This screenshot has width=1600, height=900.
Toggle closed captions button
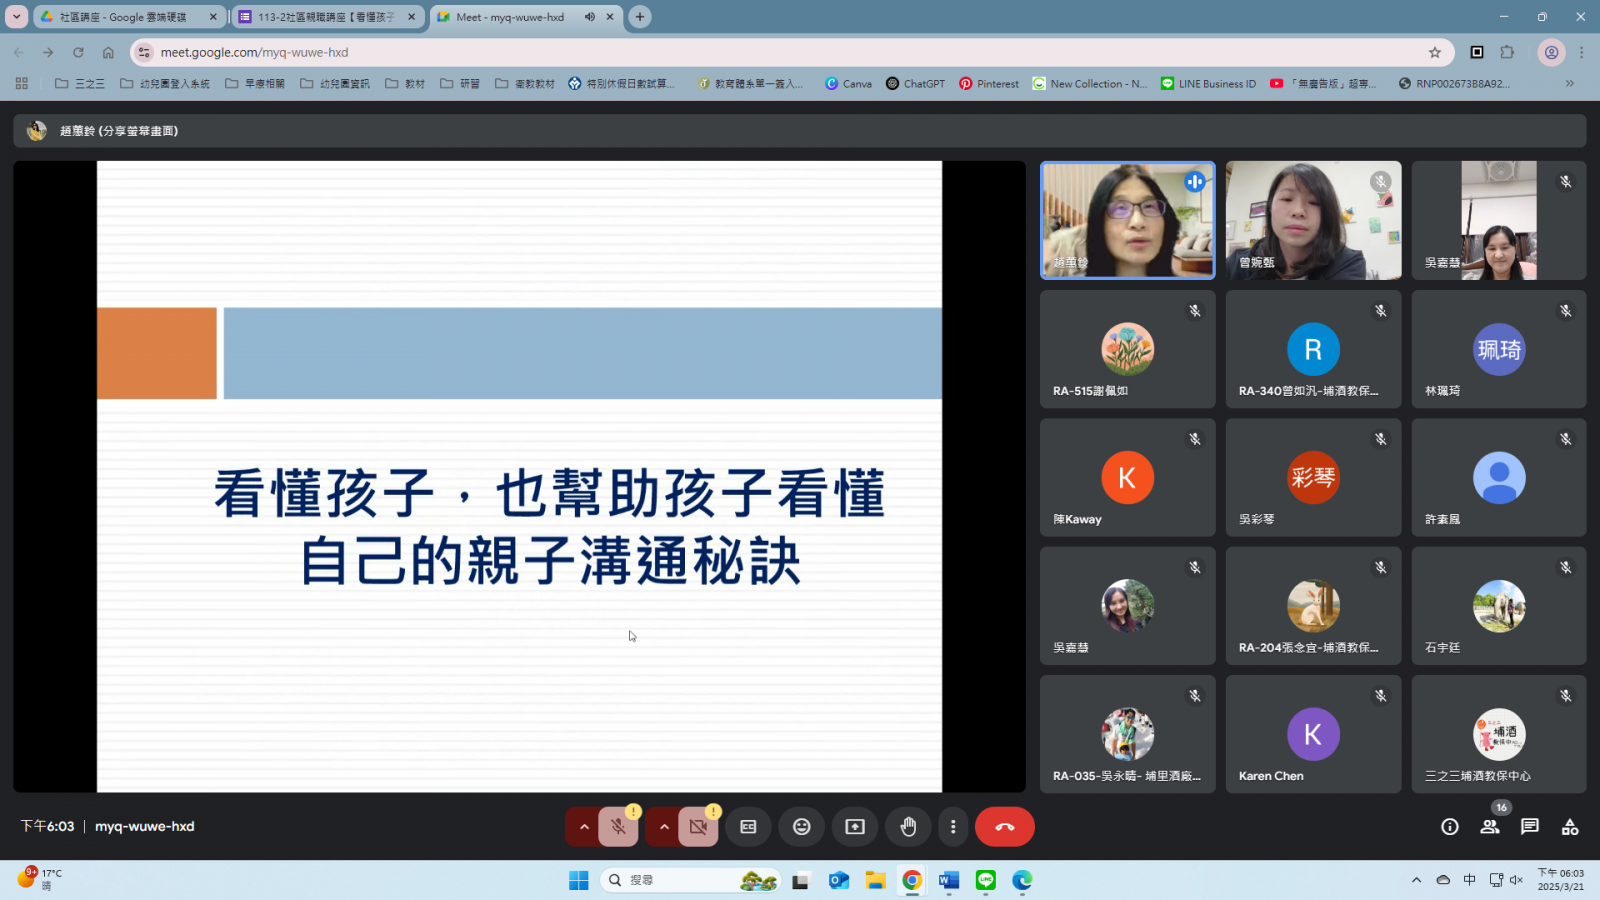(x=748, y=827)
